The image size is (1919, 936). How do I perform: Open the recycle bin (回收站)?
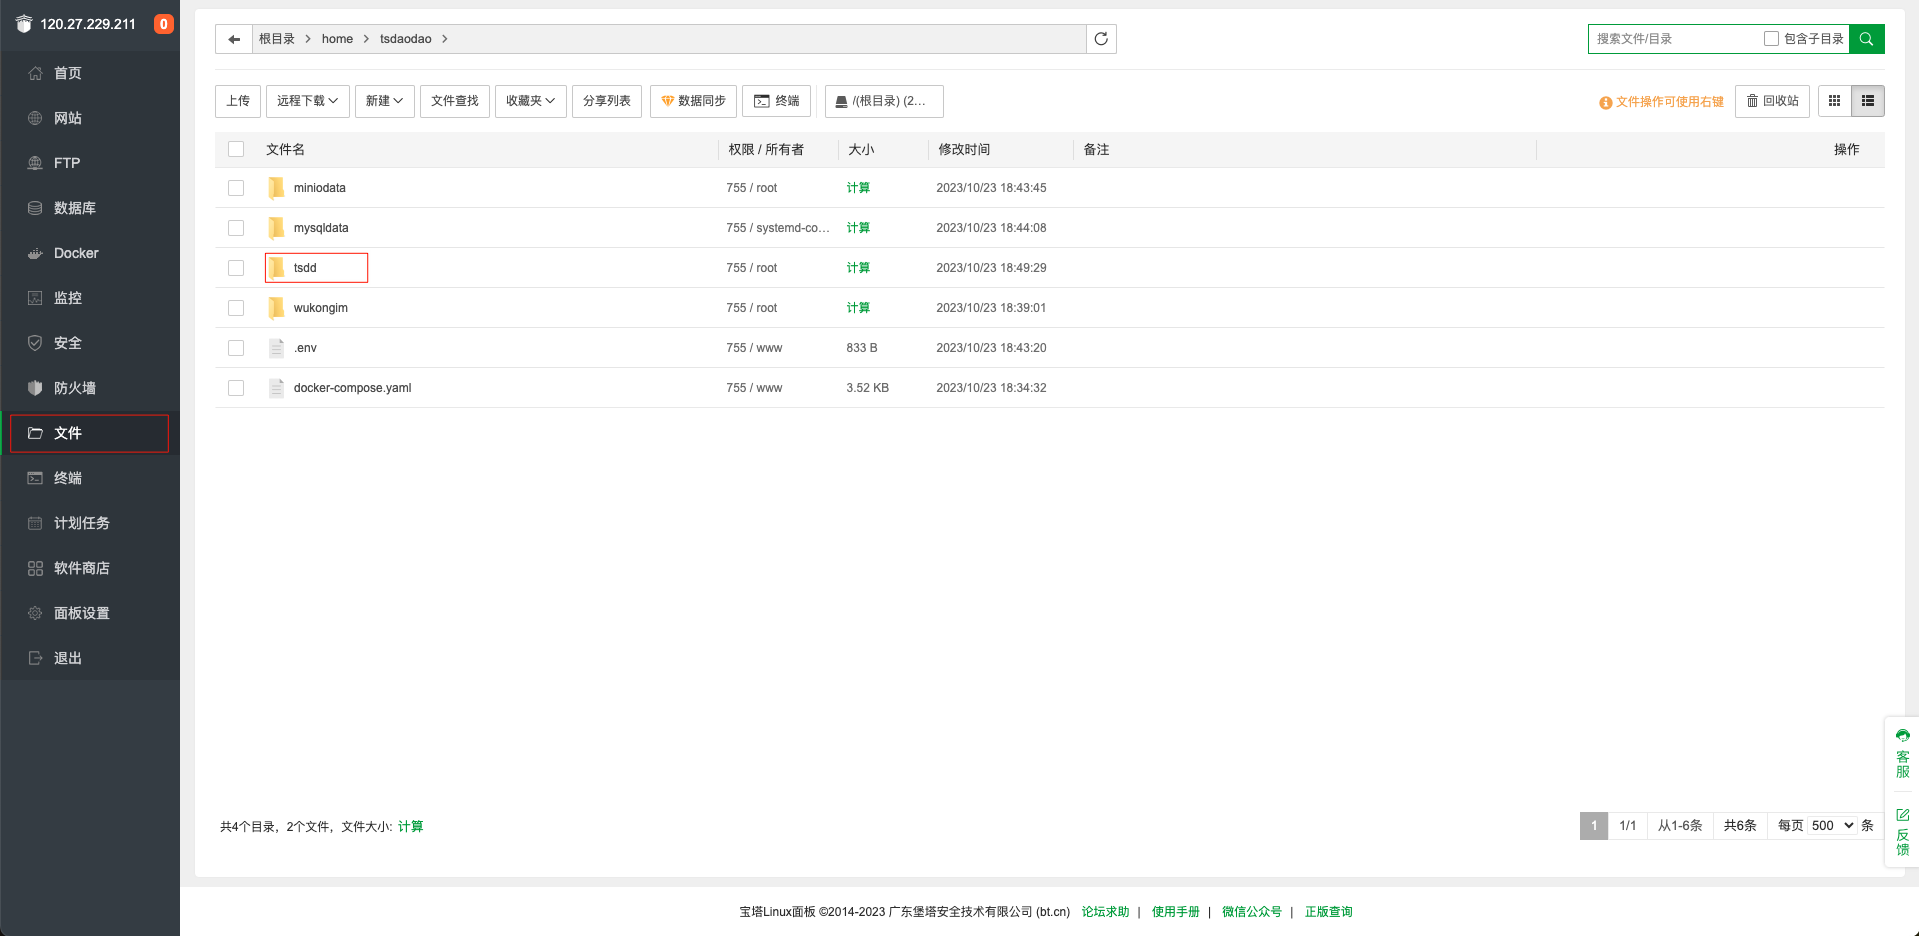pos(1772,101)
